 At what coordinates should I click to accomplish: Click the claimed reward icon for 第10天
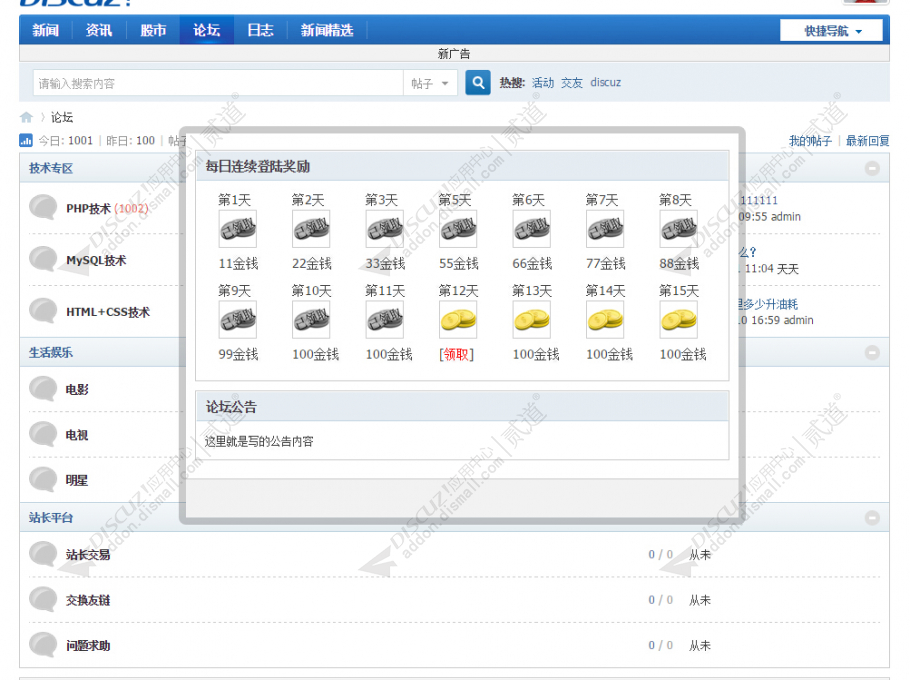[311, 320]
